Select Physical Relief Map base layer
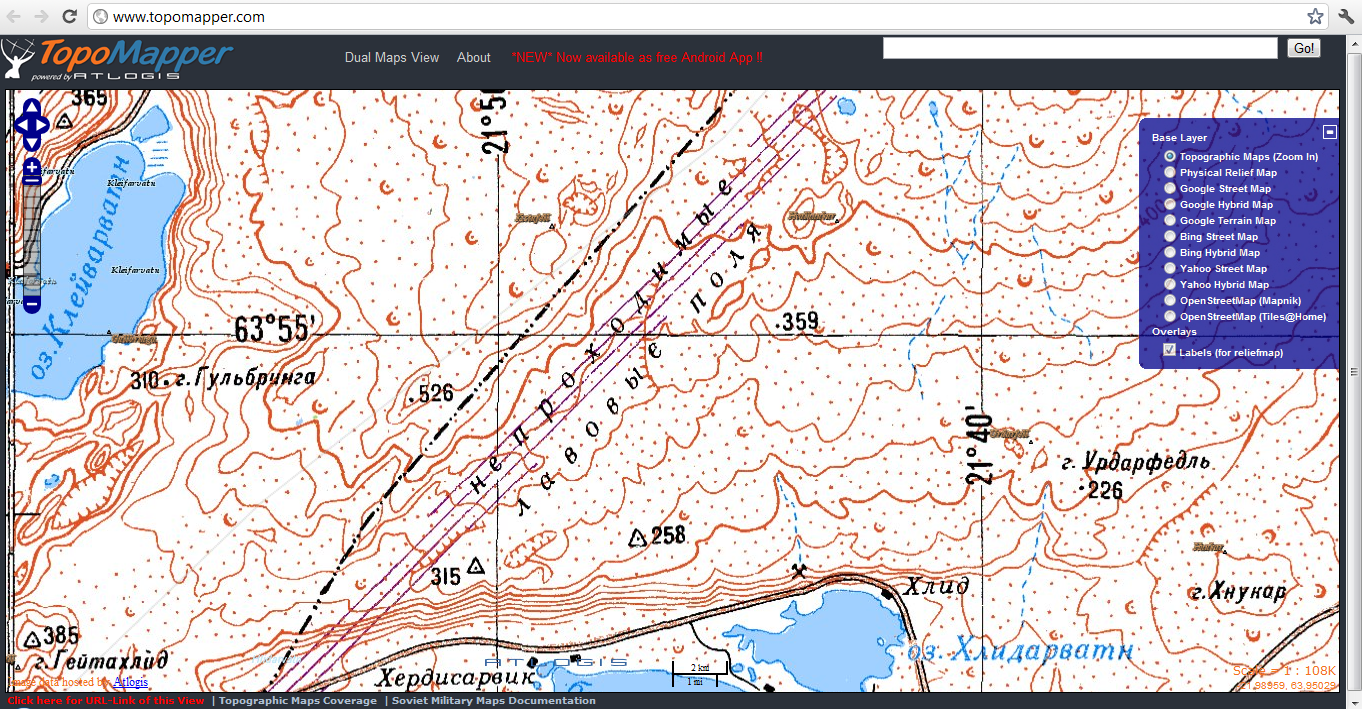This screenshot has width=1362, height=709. tap(1170, 173)
